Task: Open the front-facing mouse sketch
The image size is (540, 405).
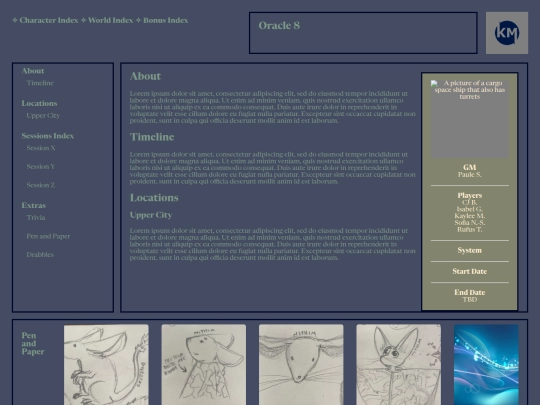Action: tap(301, 364)
